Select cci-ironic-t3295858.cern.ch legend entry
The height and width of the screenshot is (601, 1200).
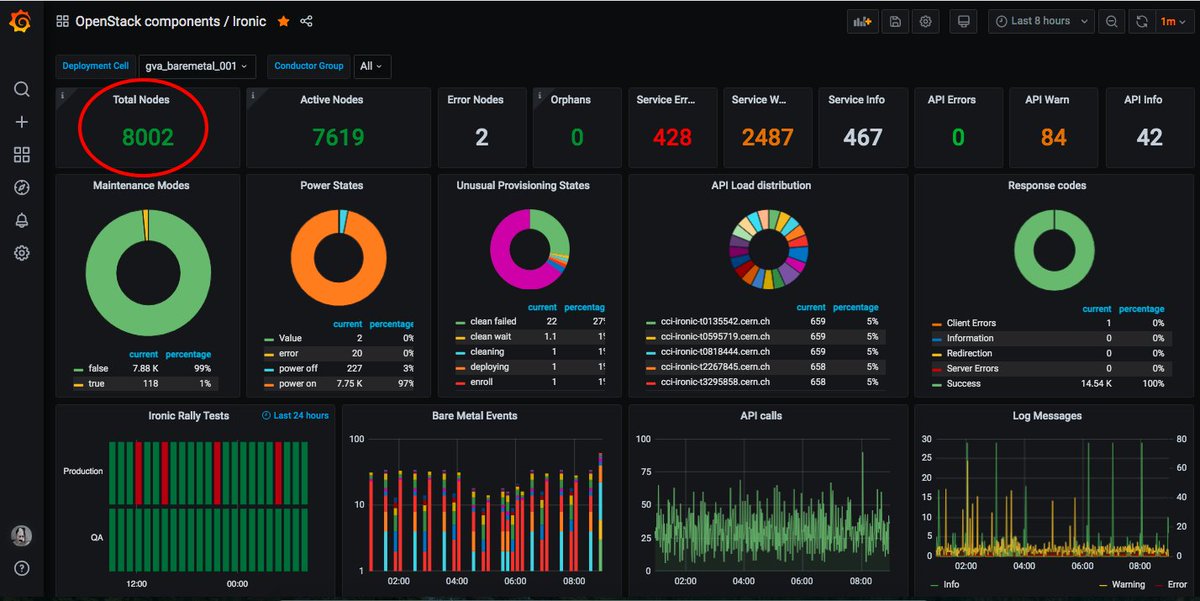pos(715,383)
